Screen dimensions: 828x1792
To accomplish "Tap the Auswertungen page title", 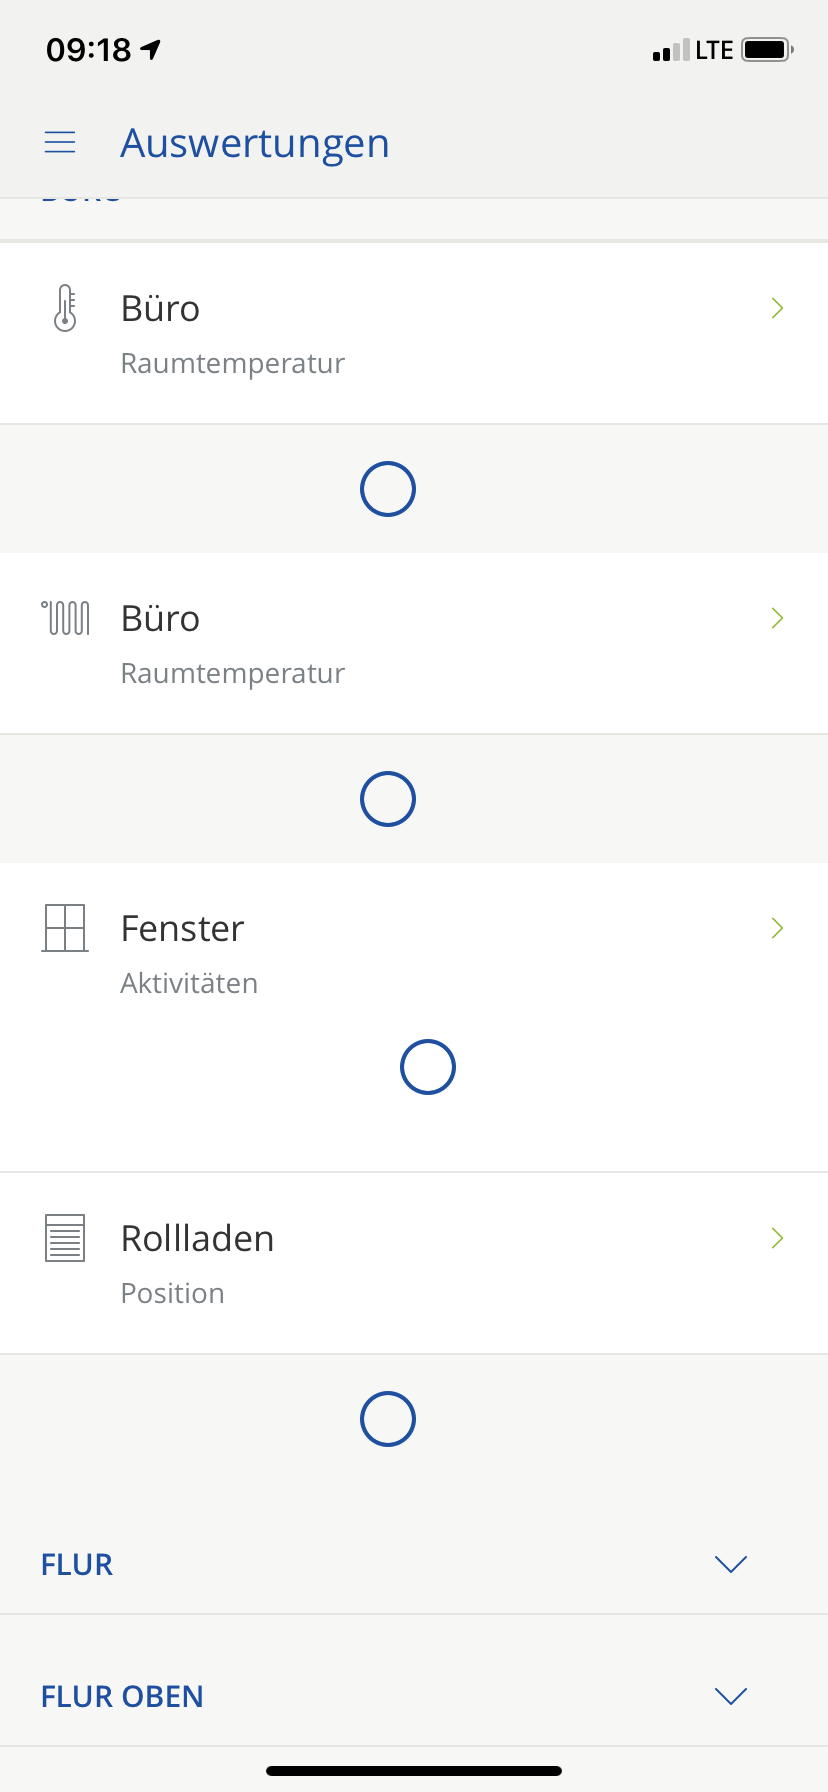I will tap(255, 143).
